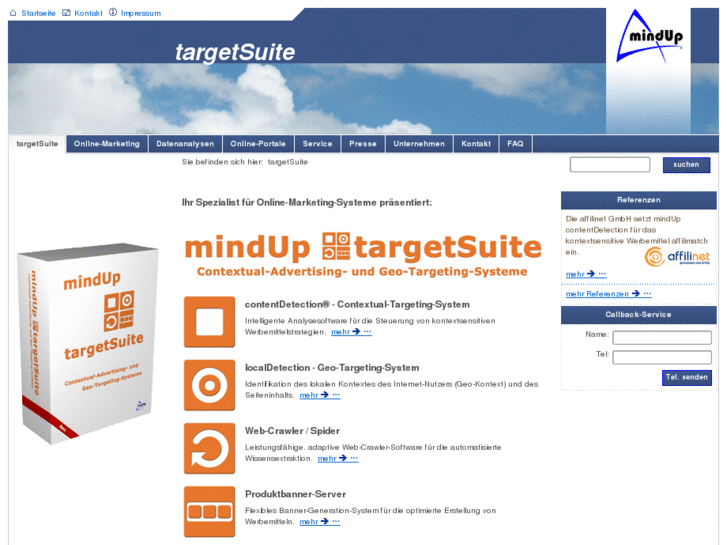Click the Web-Crawler circular arrow icon
The image size is (727, 545).
[x=210, y=449]
